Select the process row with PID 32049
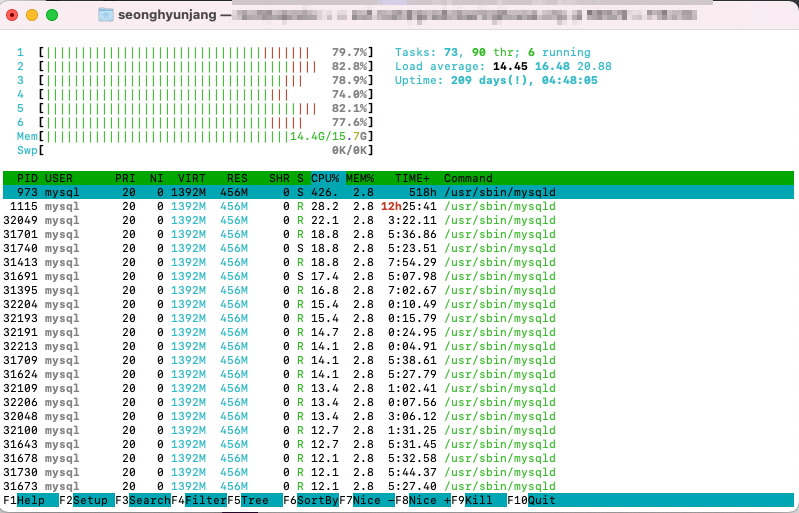The width and height of the screenshot is (799, 513). pyautogui.click(x=398, y=220)
